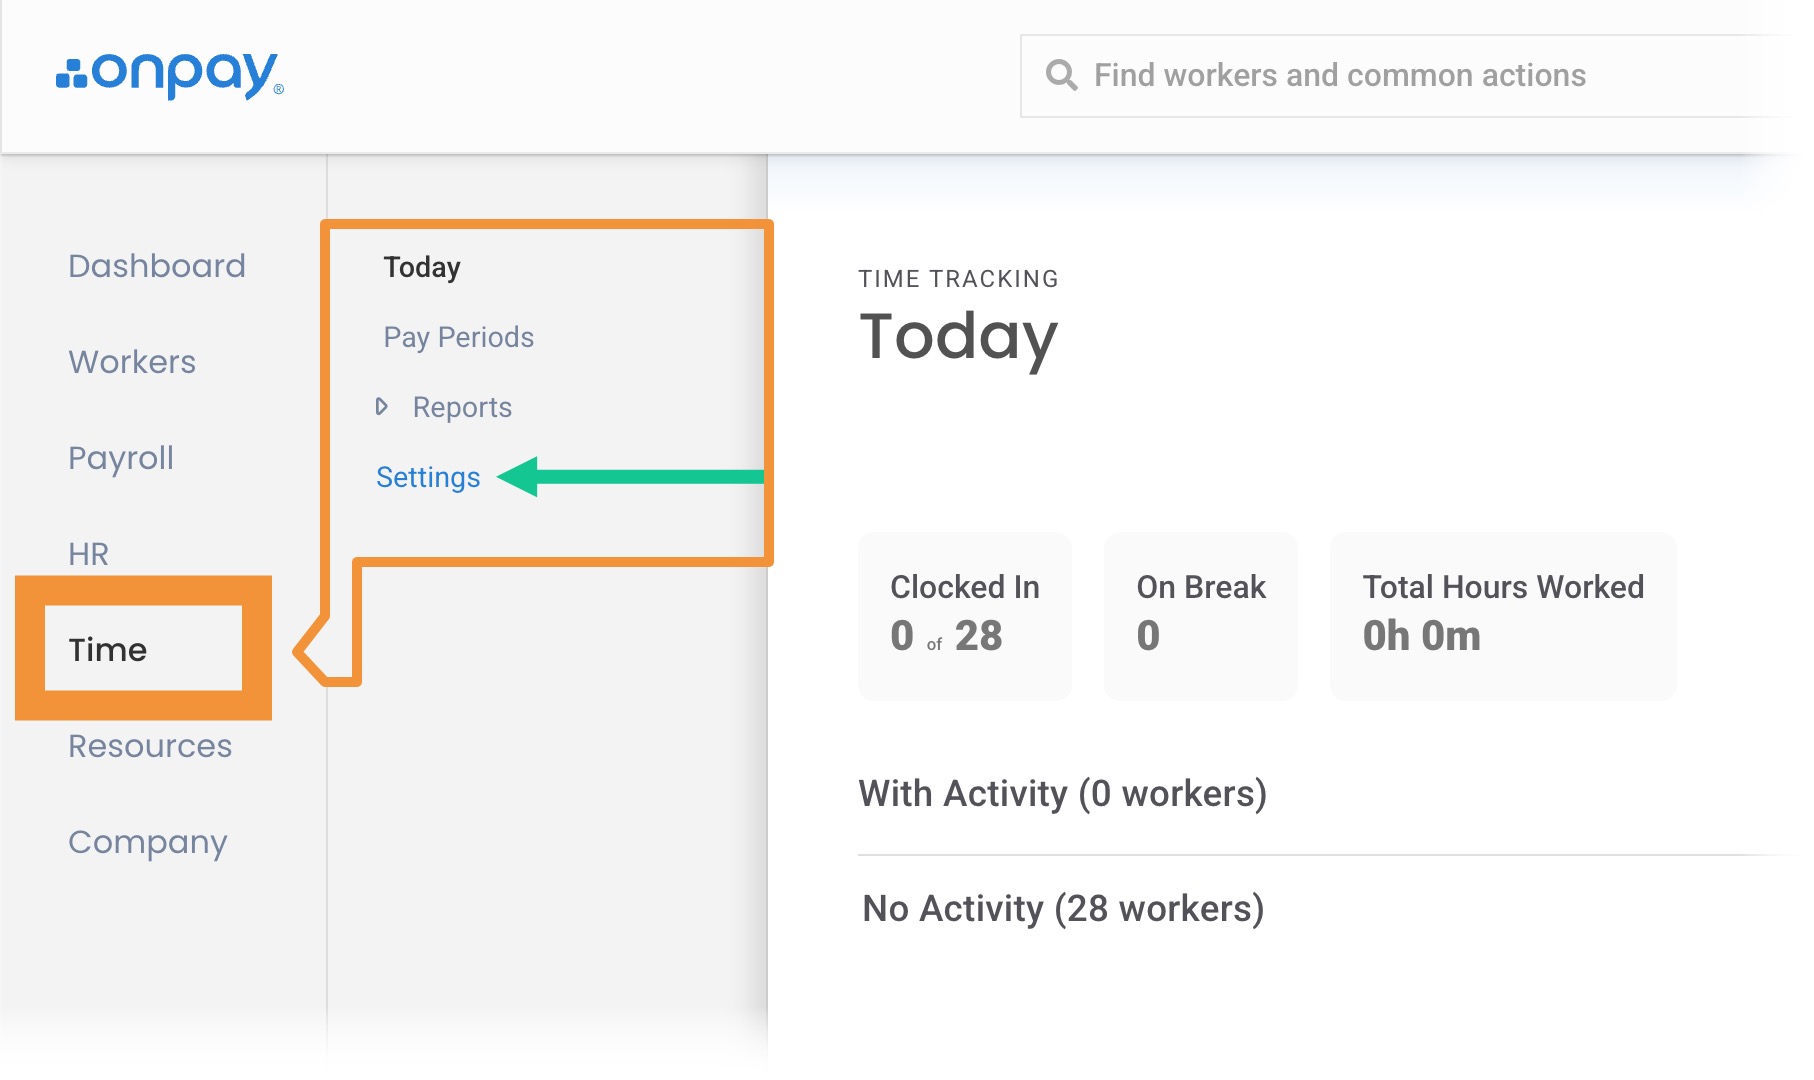The height and width of the screenshot is (1080, 1814).
Task: Click the search magnifier icon
Action: click(1061, 75)
